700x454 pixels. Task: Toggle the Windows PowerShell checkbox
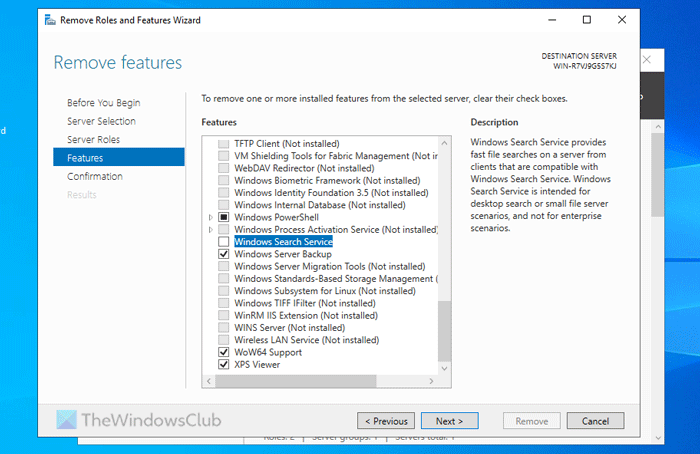[x=224, y=217]
